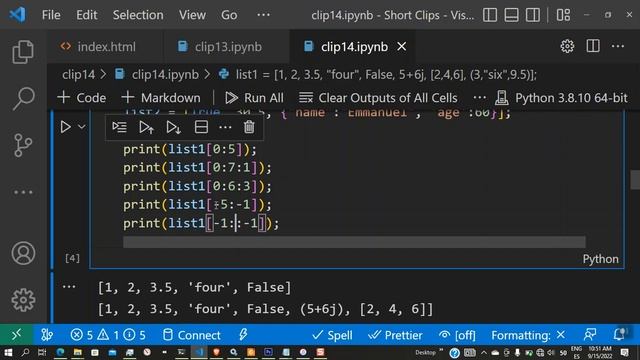Open the Windows Start menu
This screenshot has height=360, width=640.
pyautogui.click(x=8, y=352)
